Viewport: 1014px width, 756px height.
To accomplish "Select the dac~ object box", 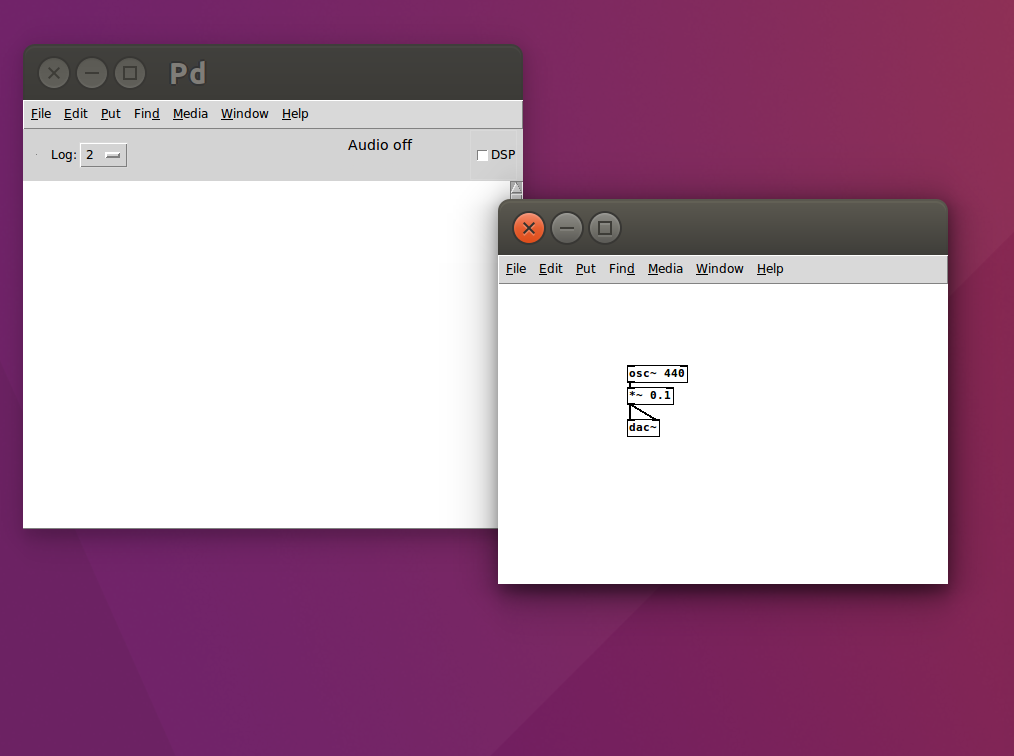I will coord(643,428).
